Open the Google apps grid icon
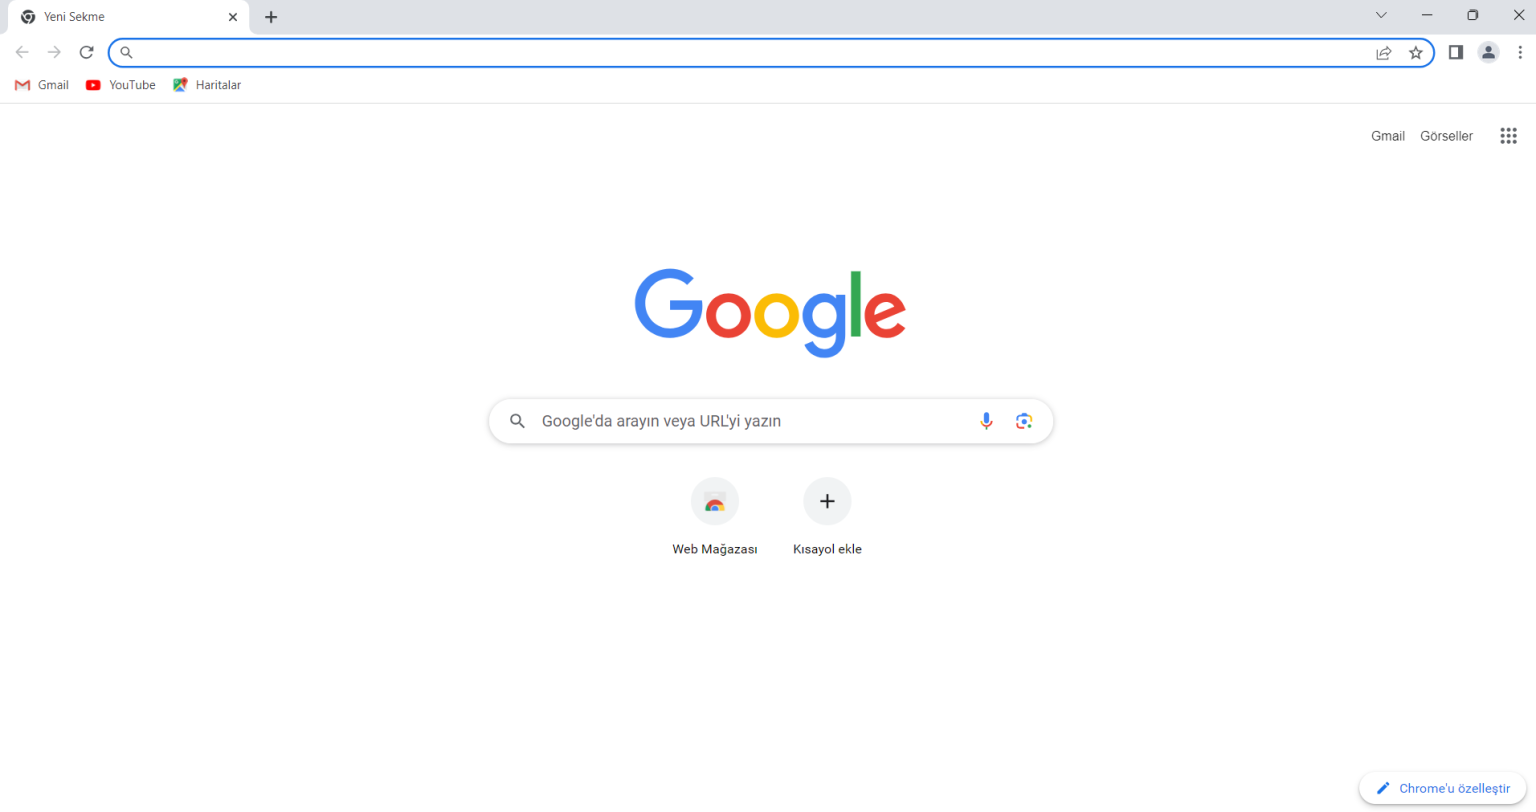Screen dimensions: 1536x812 pyautogui.click(x=1508, y=136)
